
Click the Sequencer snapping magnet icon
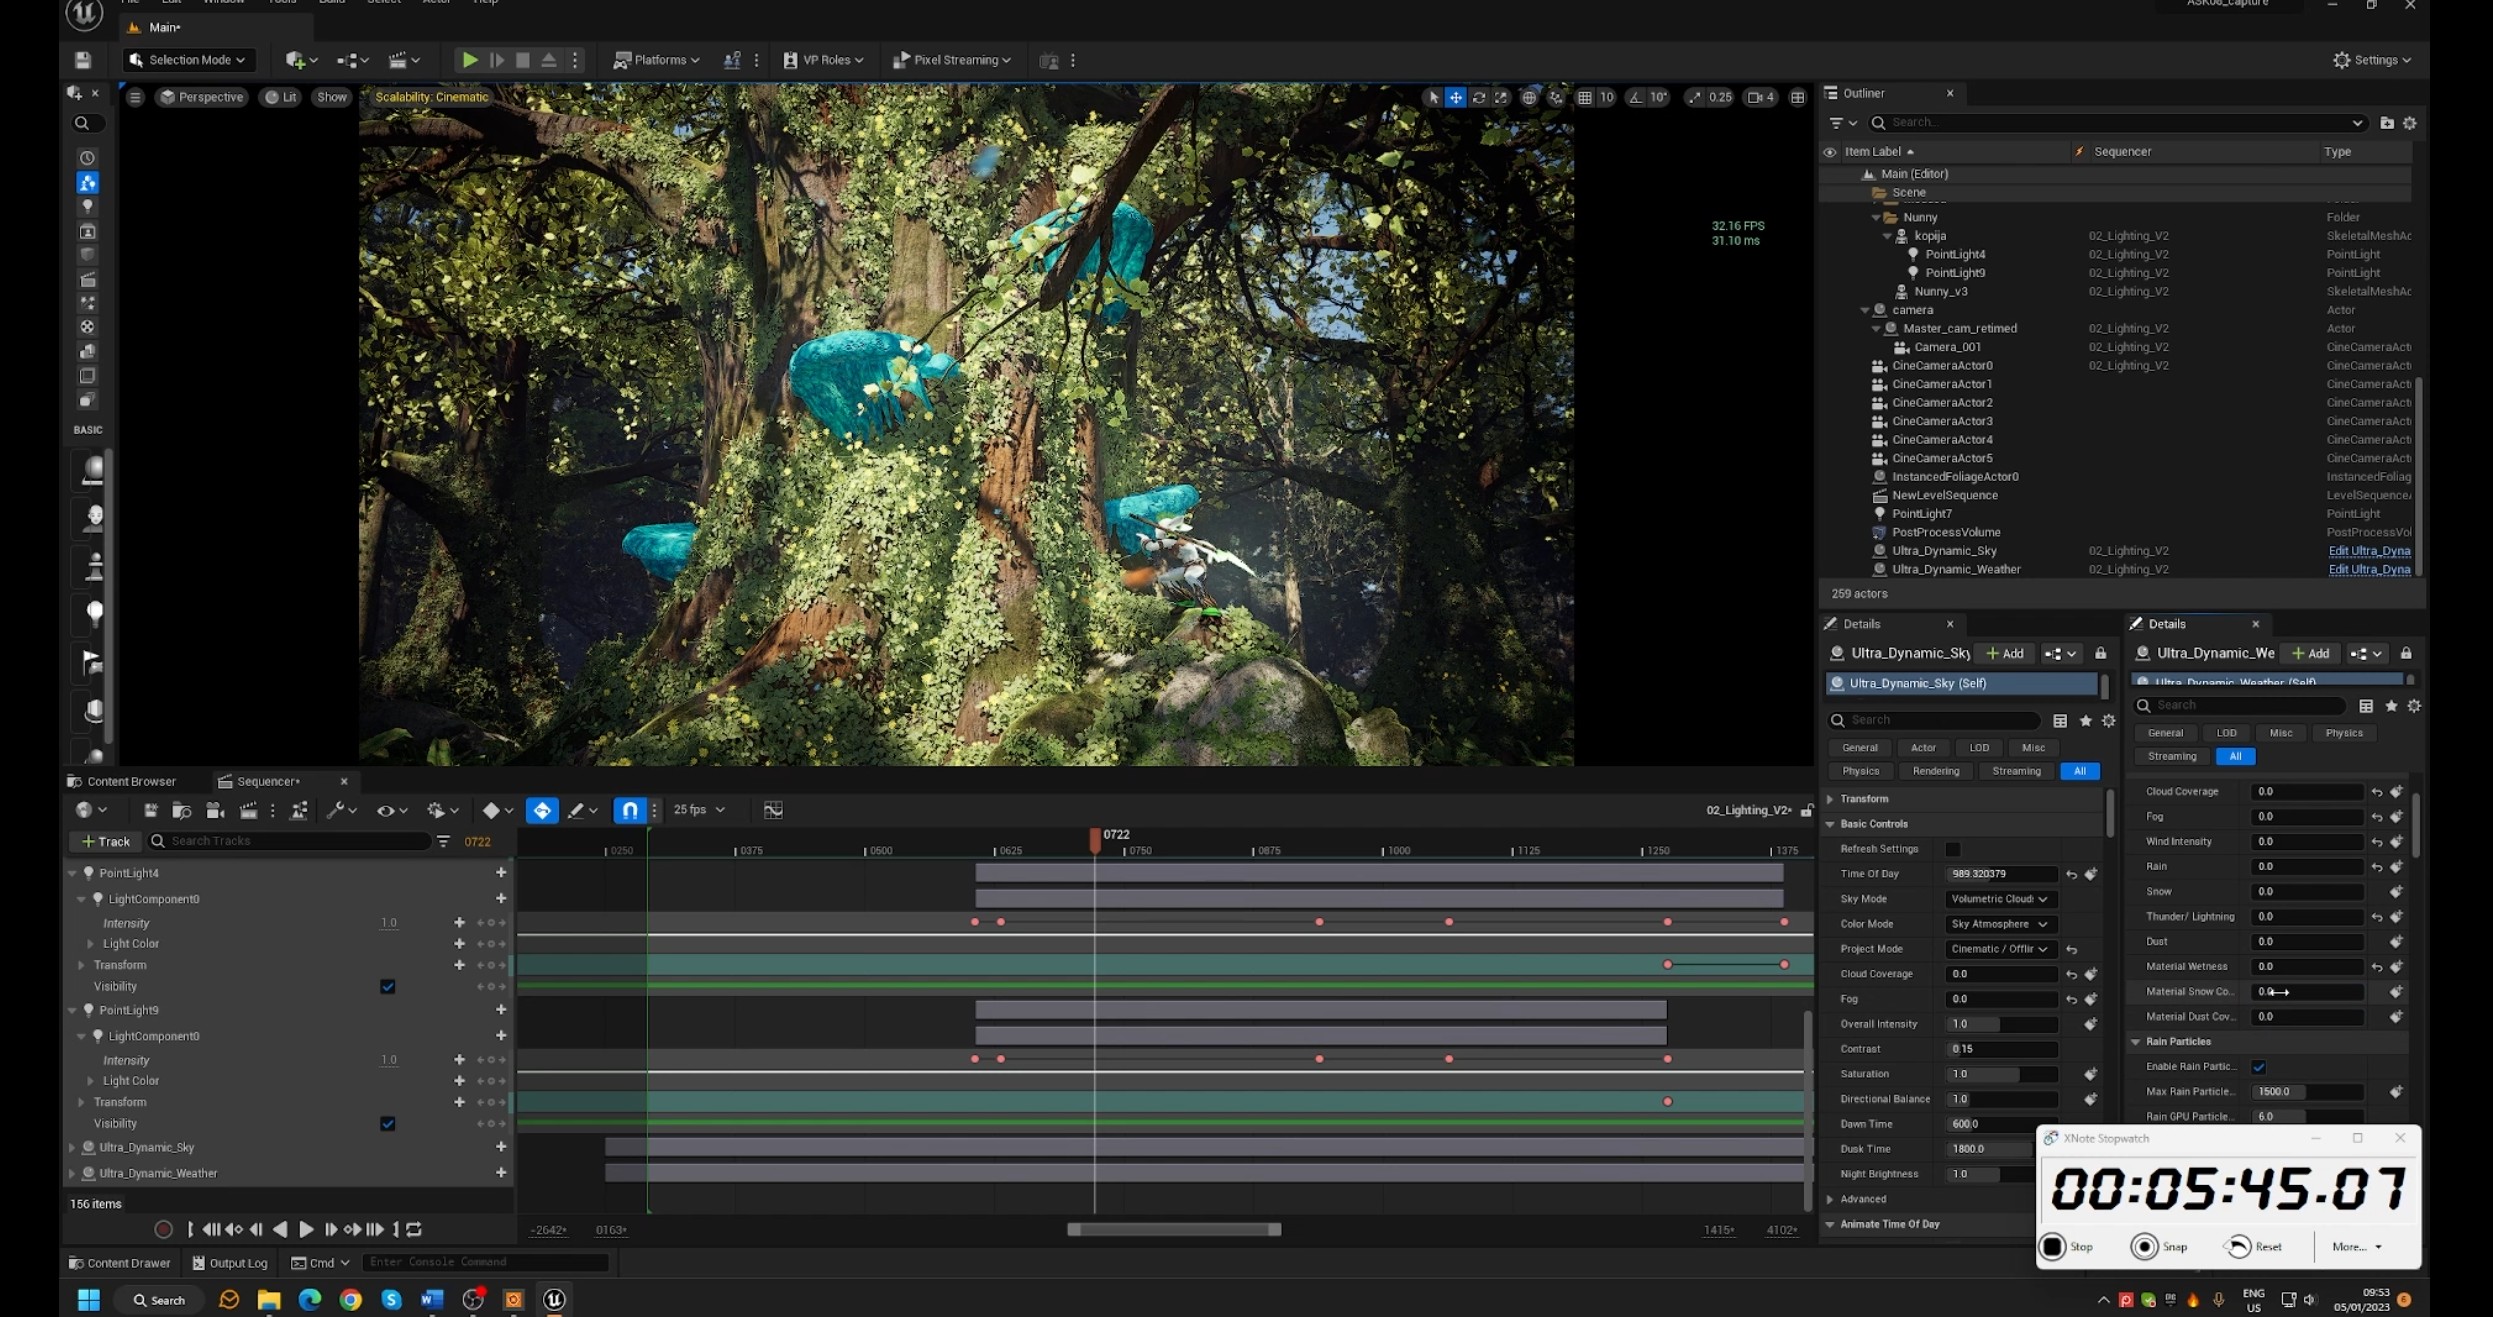coord(630,810)
